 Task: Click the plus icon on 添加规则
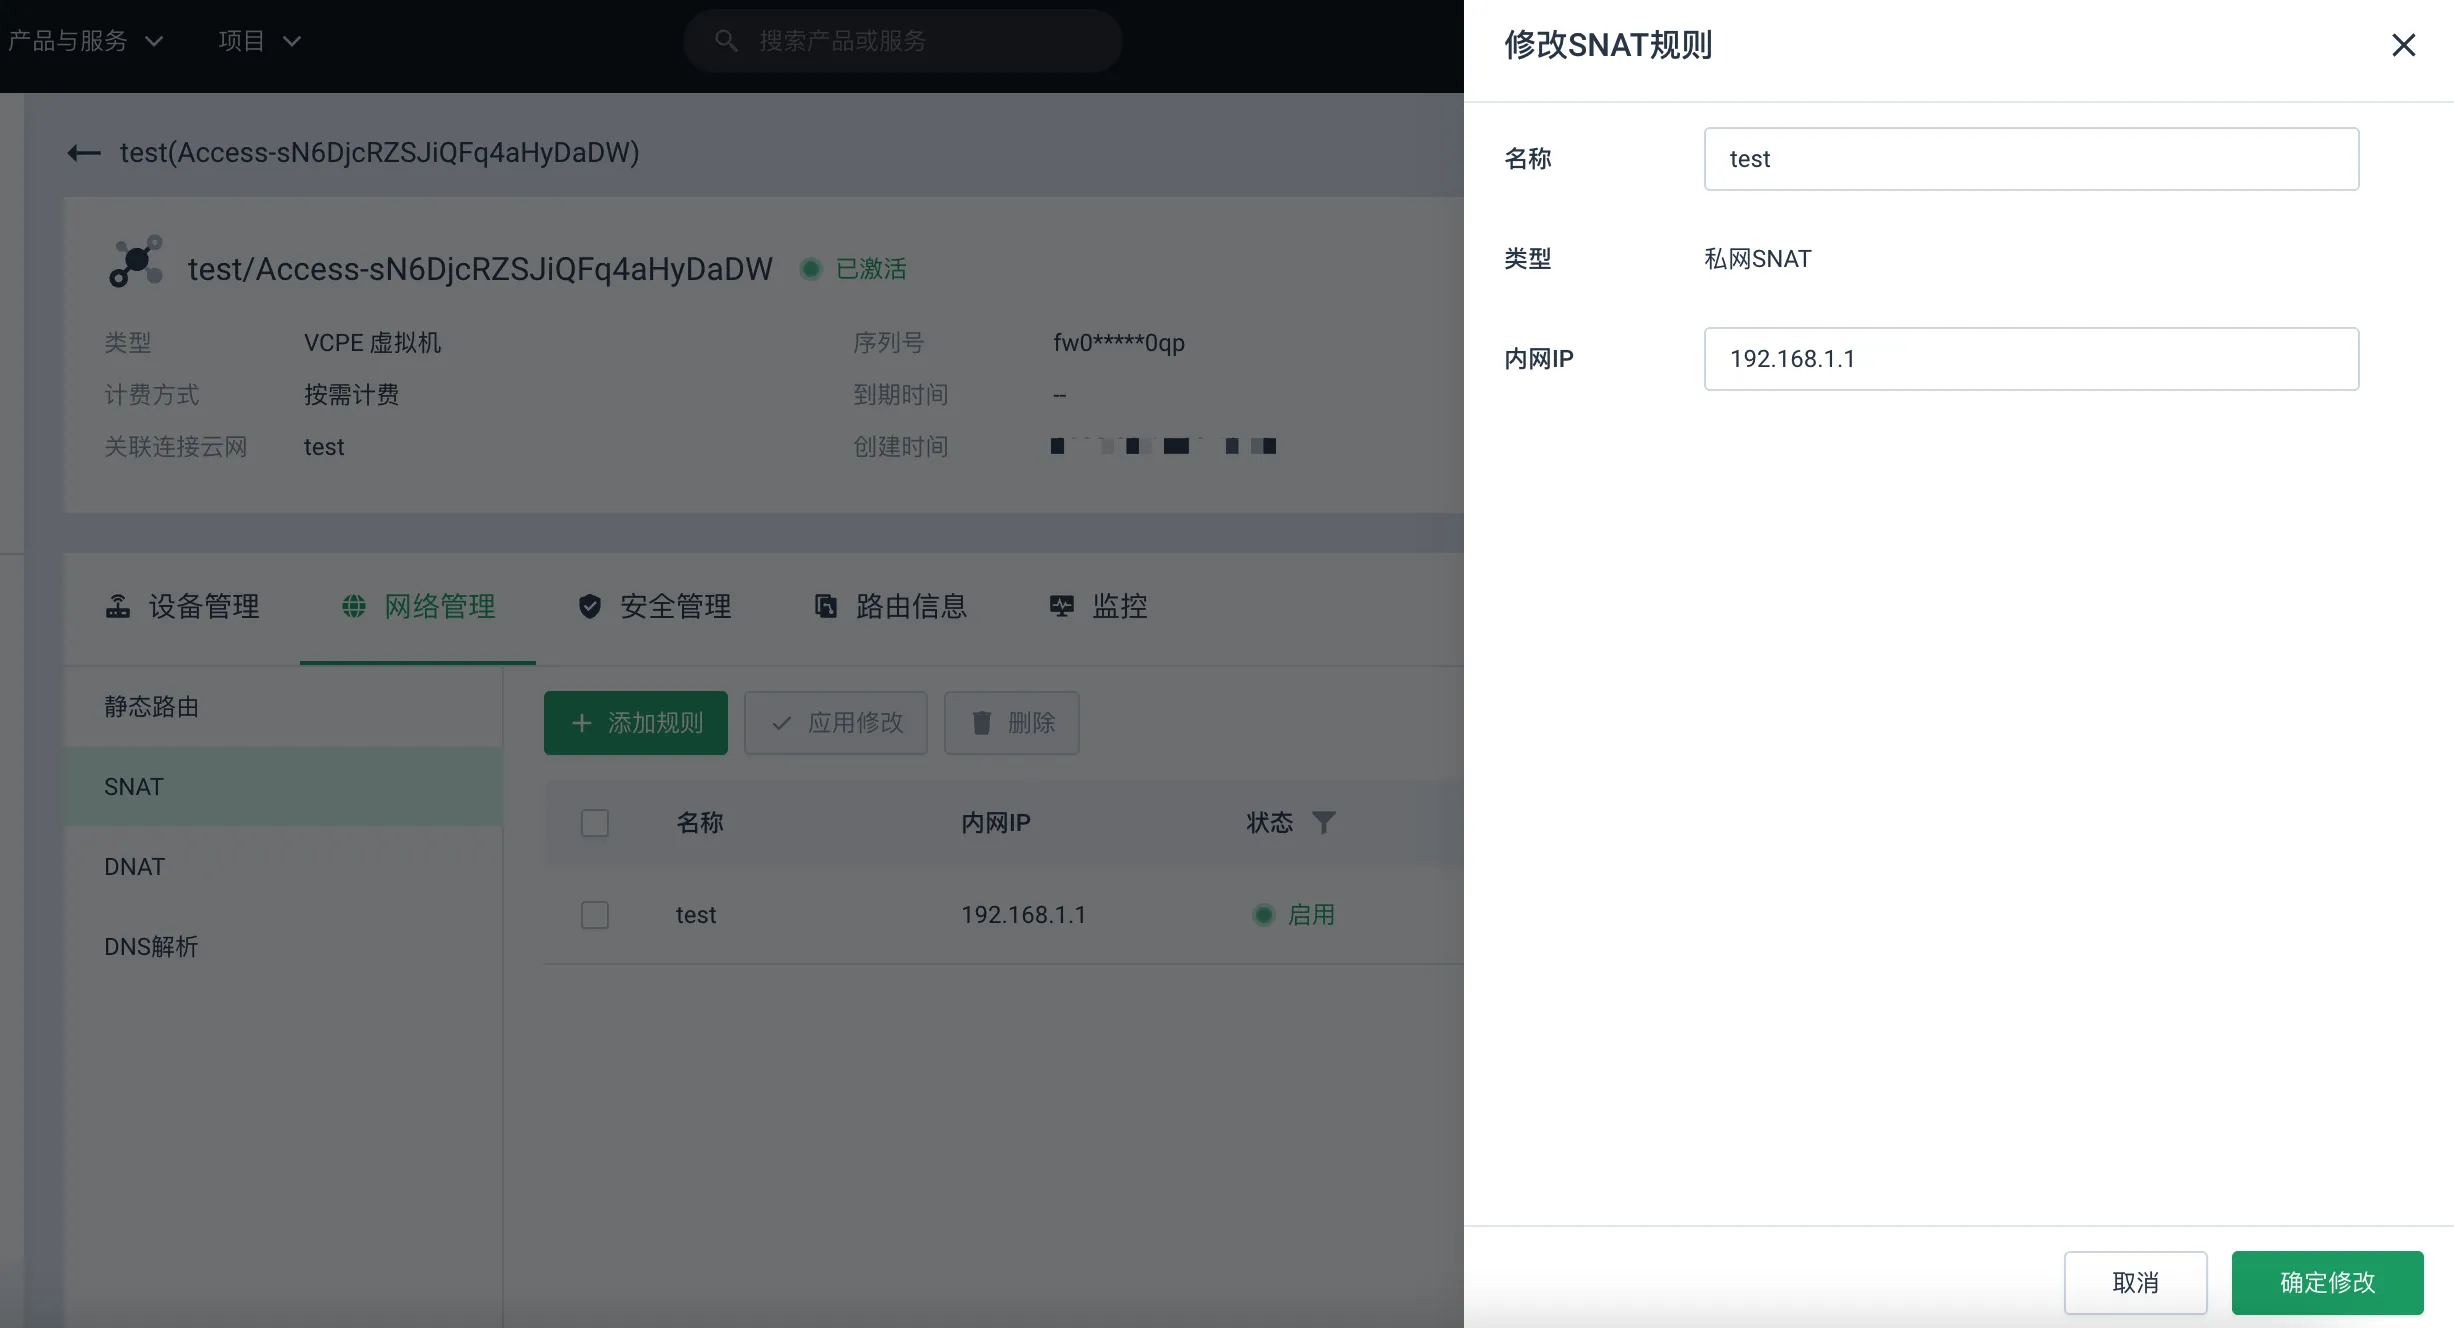[582, 723]
